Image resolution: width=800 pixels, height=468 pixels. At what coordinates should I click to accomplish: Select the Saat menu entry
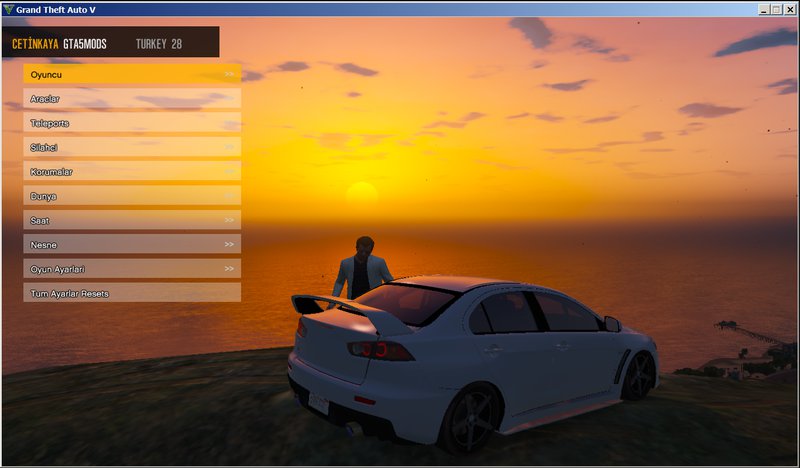(132, 220)
